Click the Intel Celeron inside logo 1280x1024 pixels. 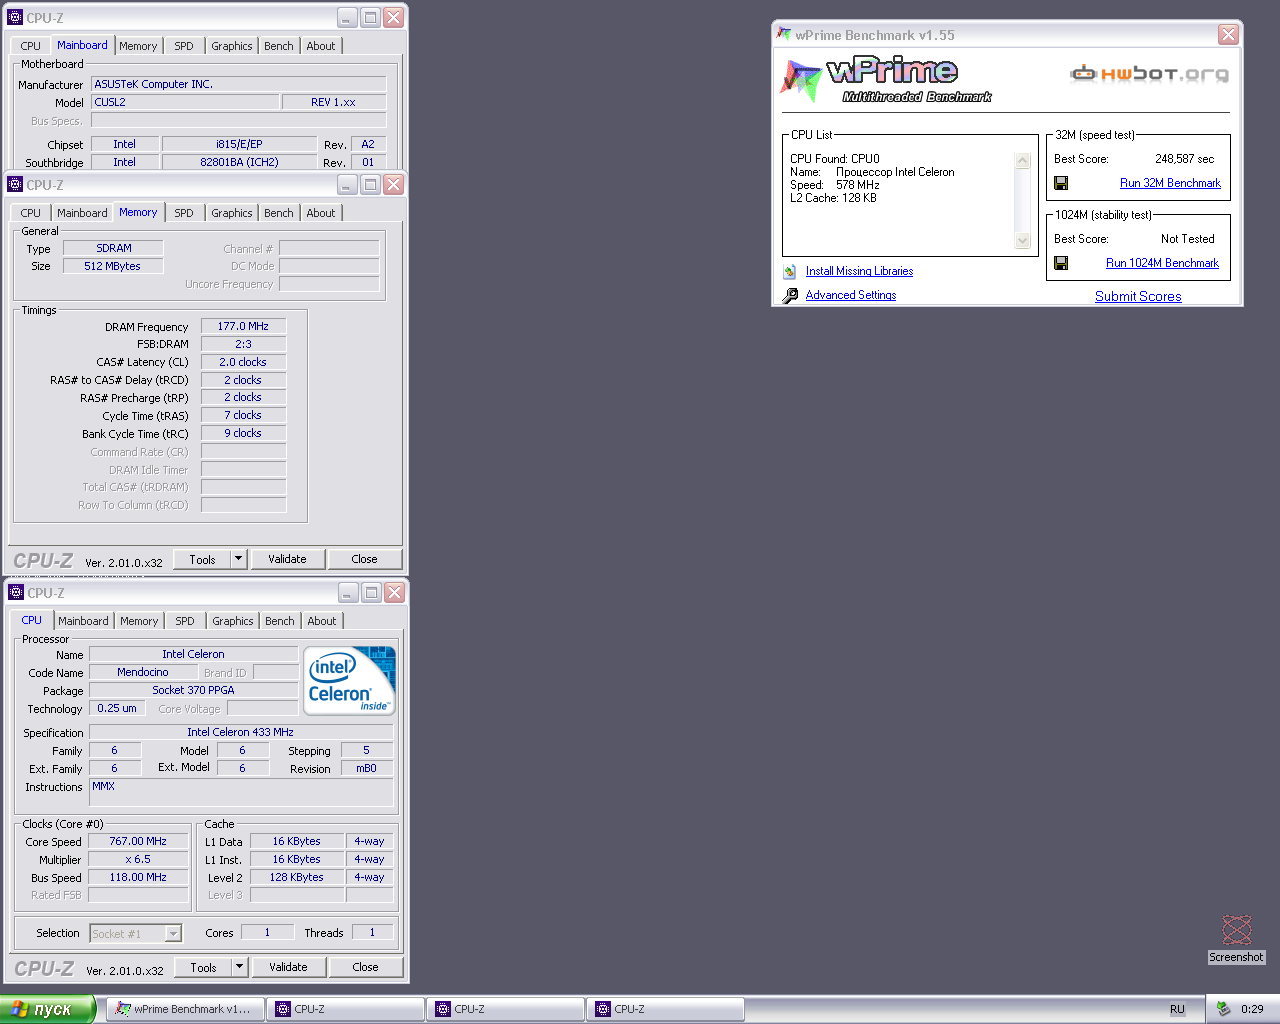pos(350,680)
